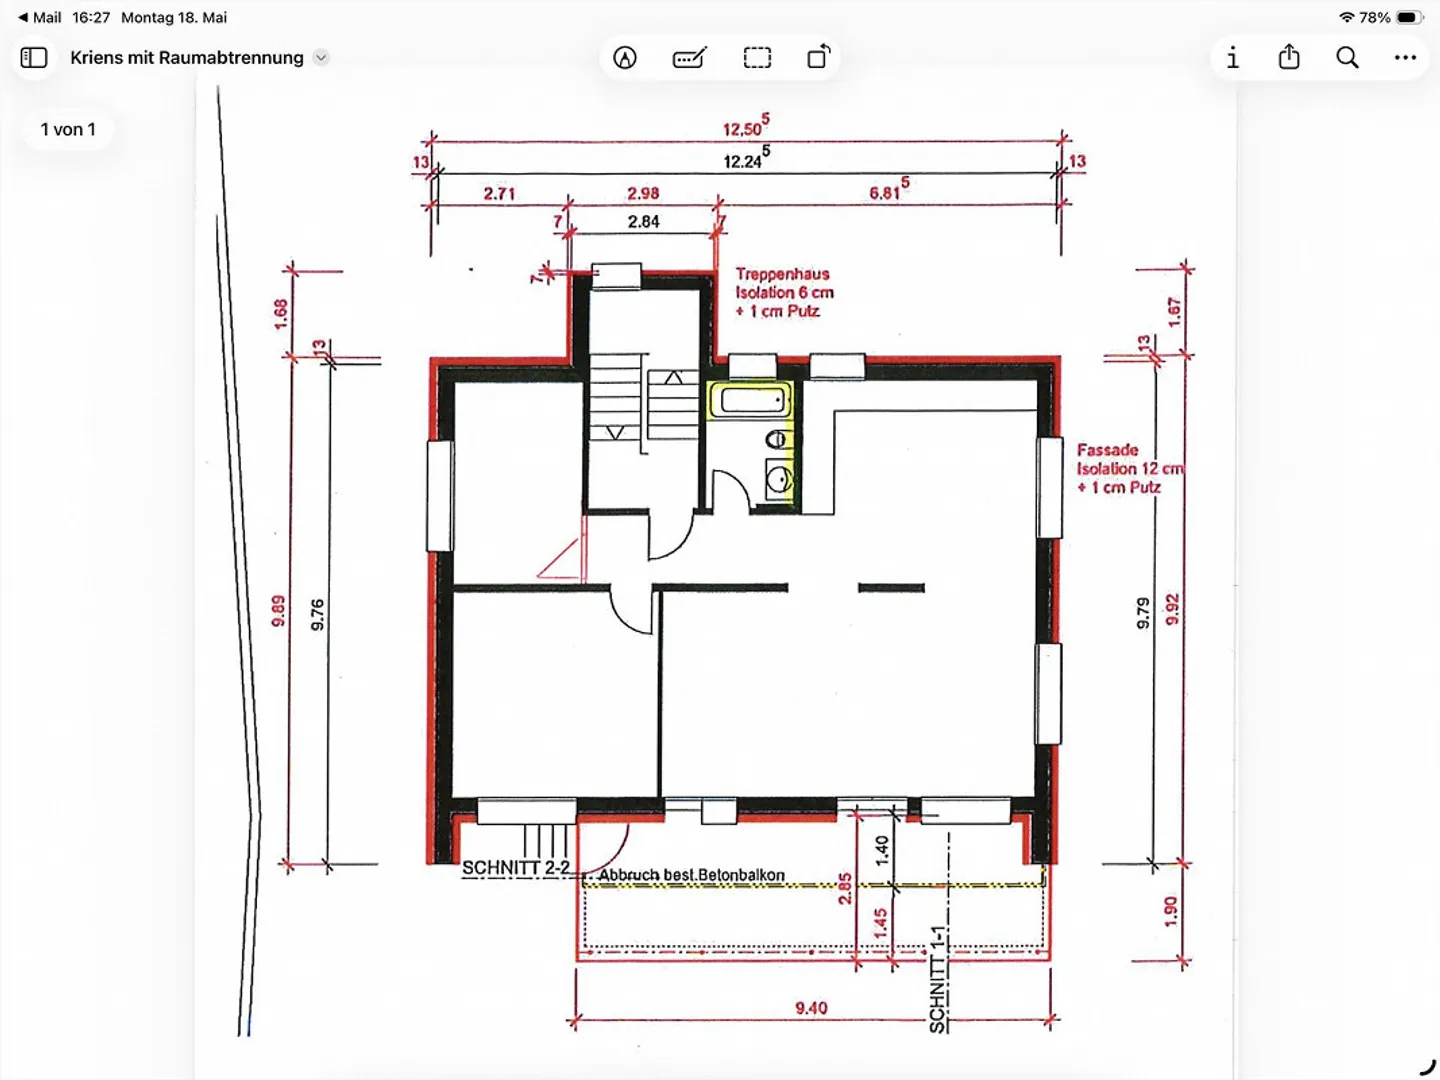The image size is (1440, 1080).
Task: Tap the 2.85 balcony depth dimension
Action: pos(845,889)
